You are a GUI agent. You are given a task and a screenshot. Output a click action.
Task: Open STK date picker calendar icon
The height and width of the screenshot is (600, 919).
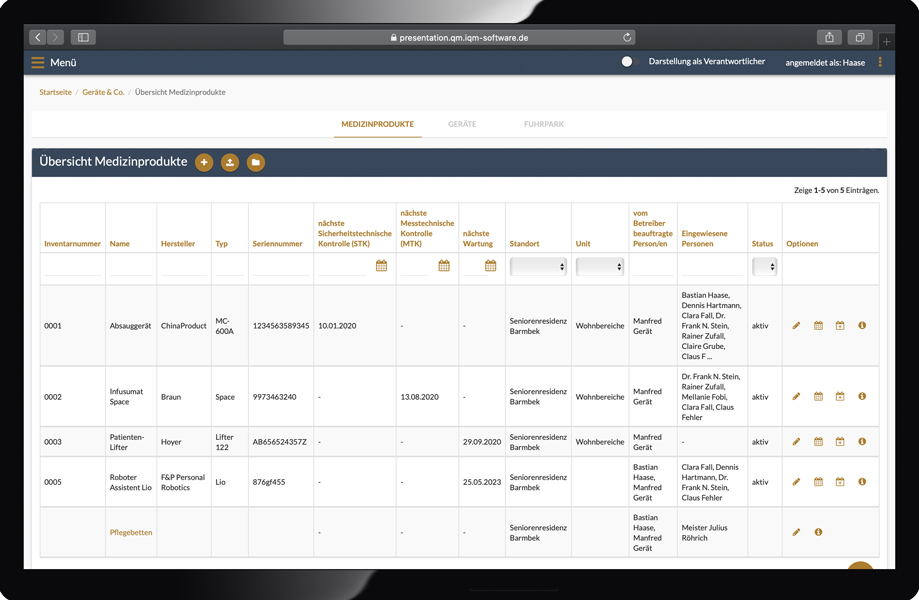coord(381,266)
